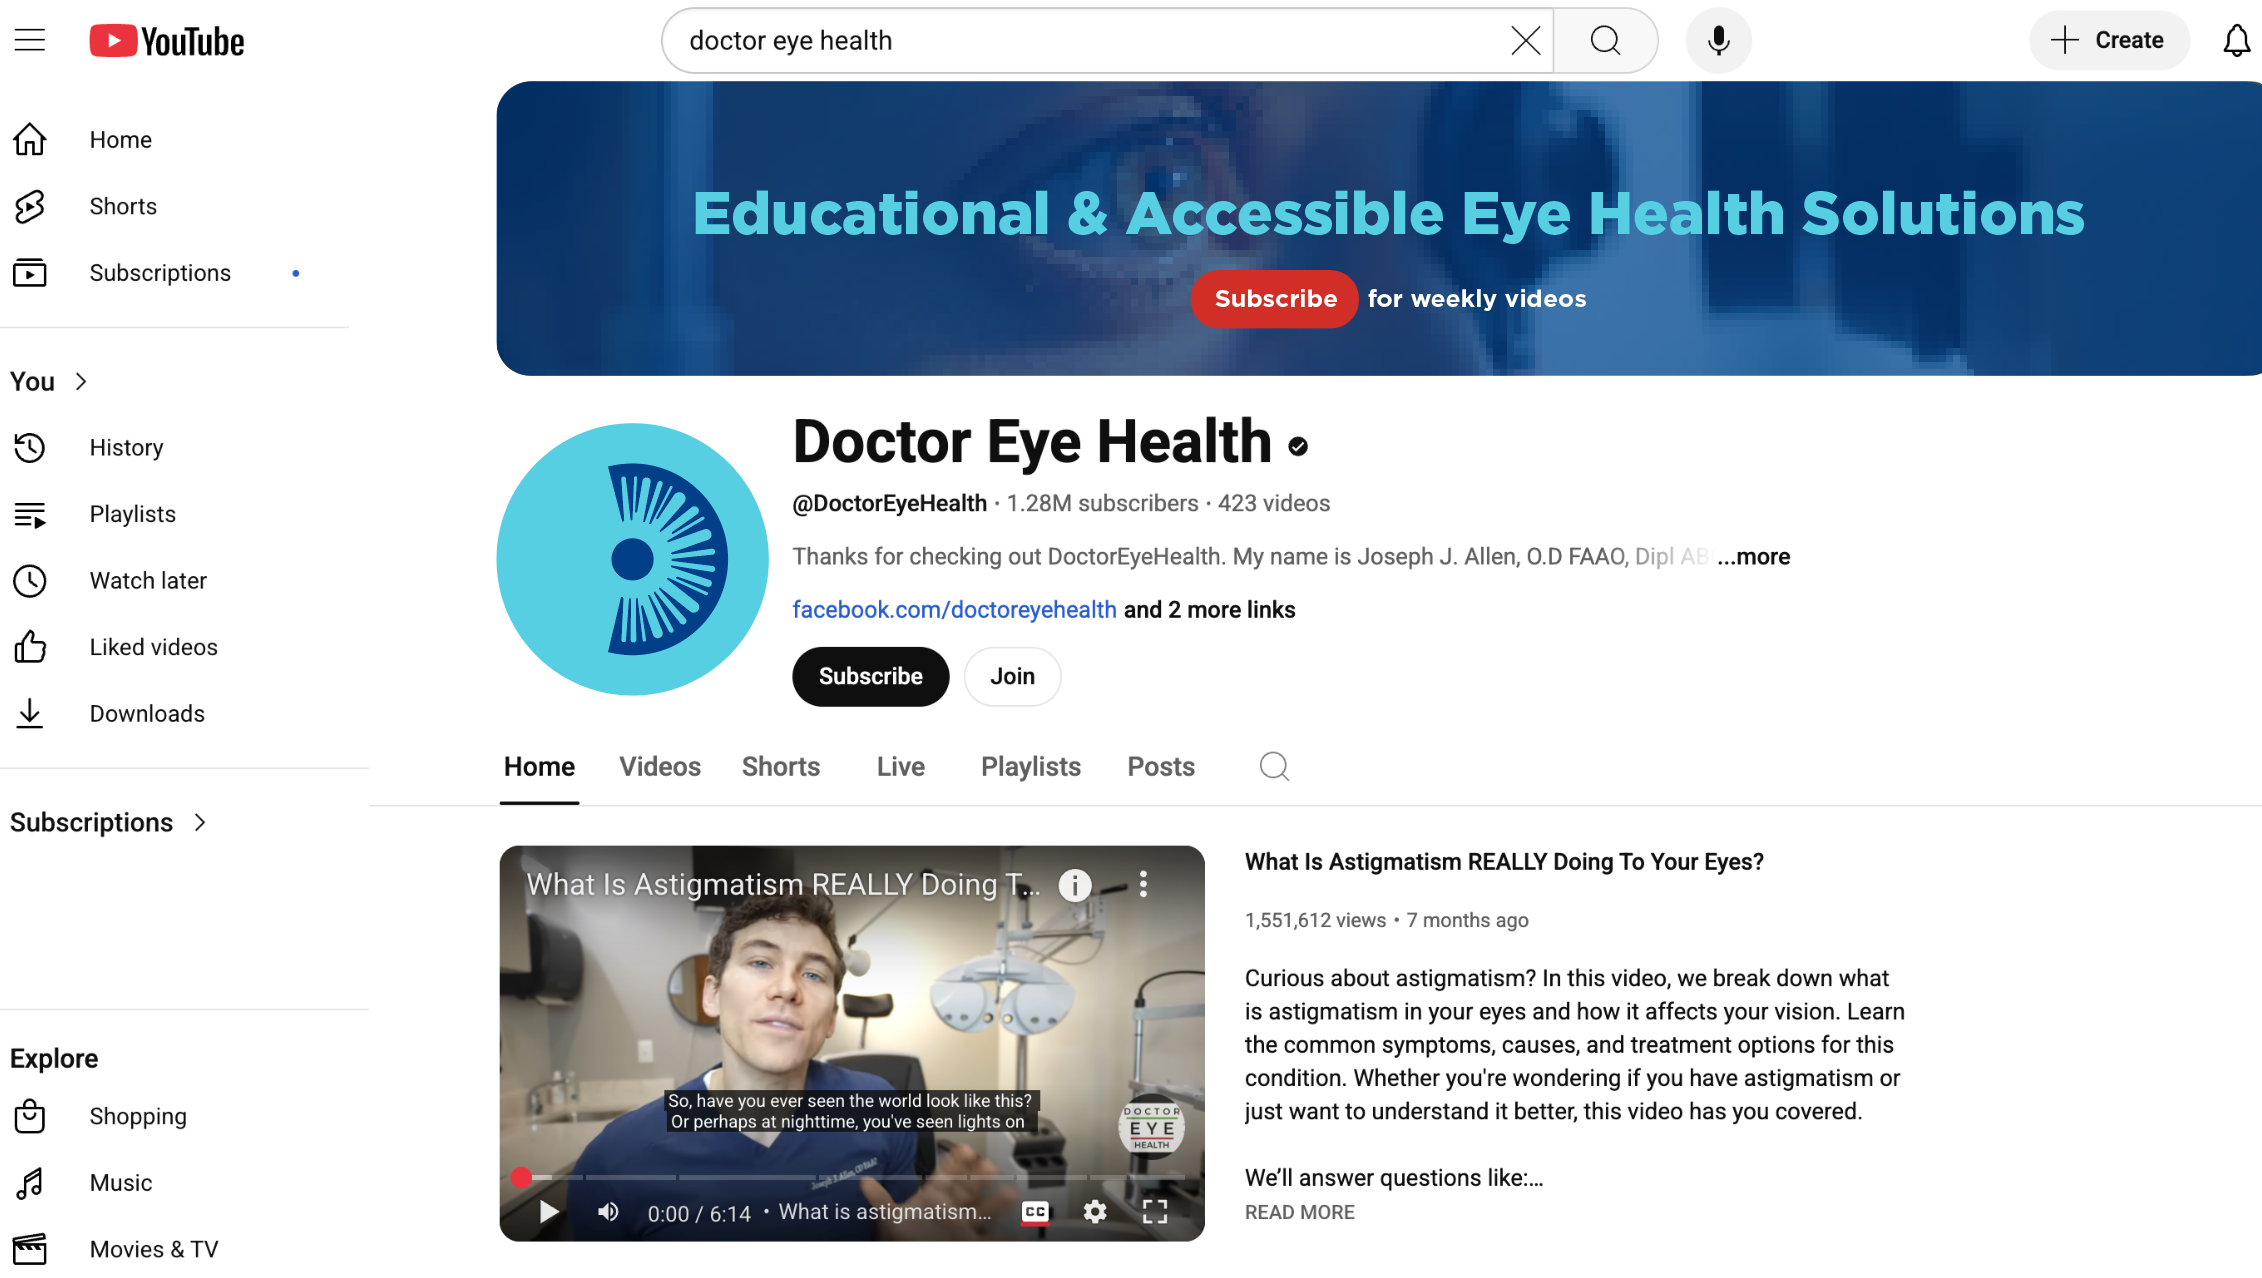This screenshot has width=2262, height=1278.
Task: Switch to the Live tab
Action: (x=901, y=767)
